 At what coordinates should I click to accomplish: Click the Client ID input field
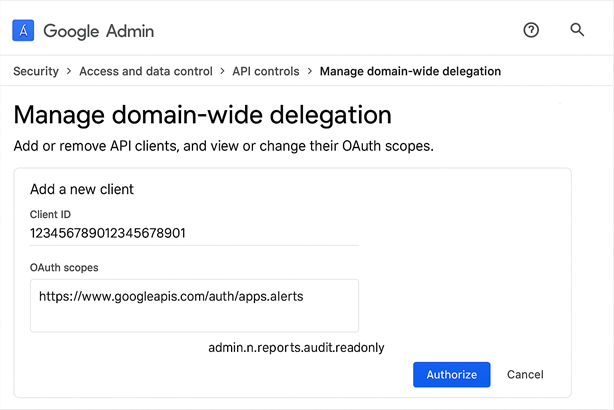(194, 234)
